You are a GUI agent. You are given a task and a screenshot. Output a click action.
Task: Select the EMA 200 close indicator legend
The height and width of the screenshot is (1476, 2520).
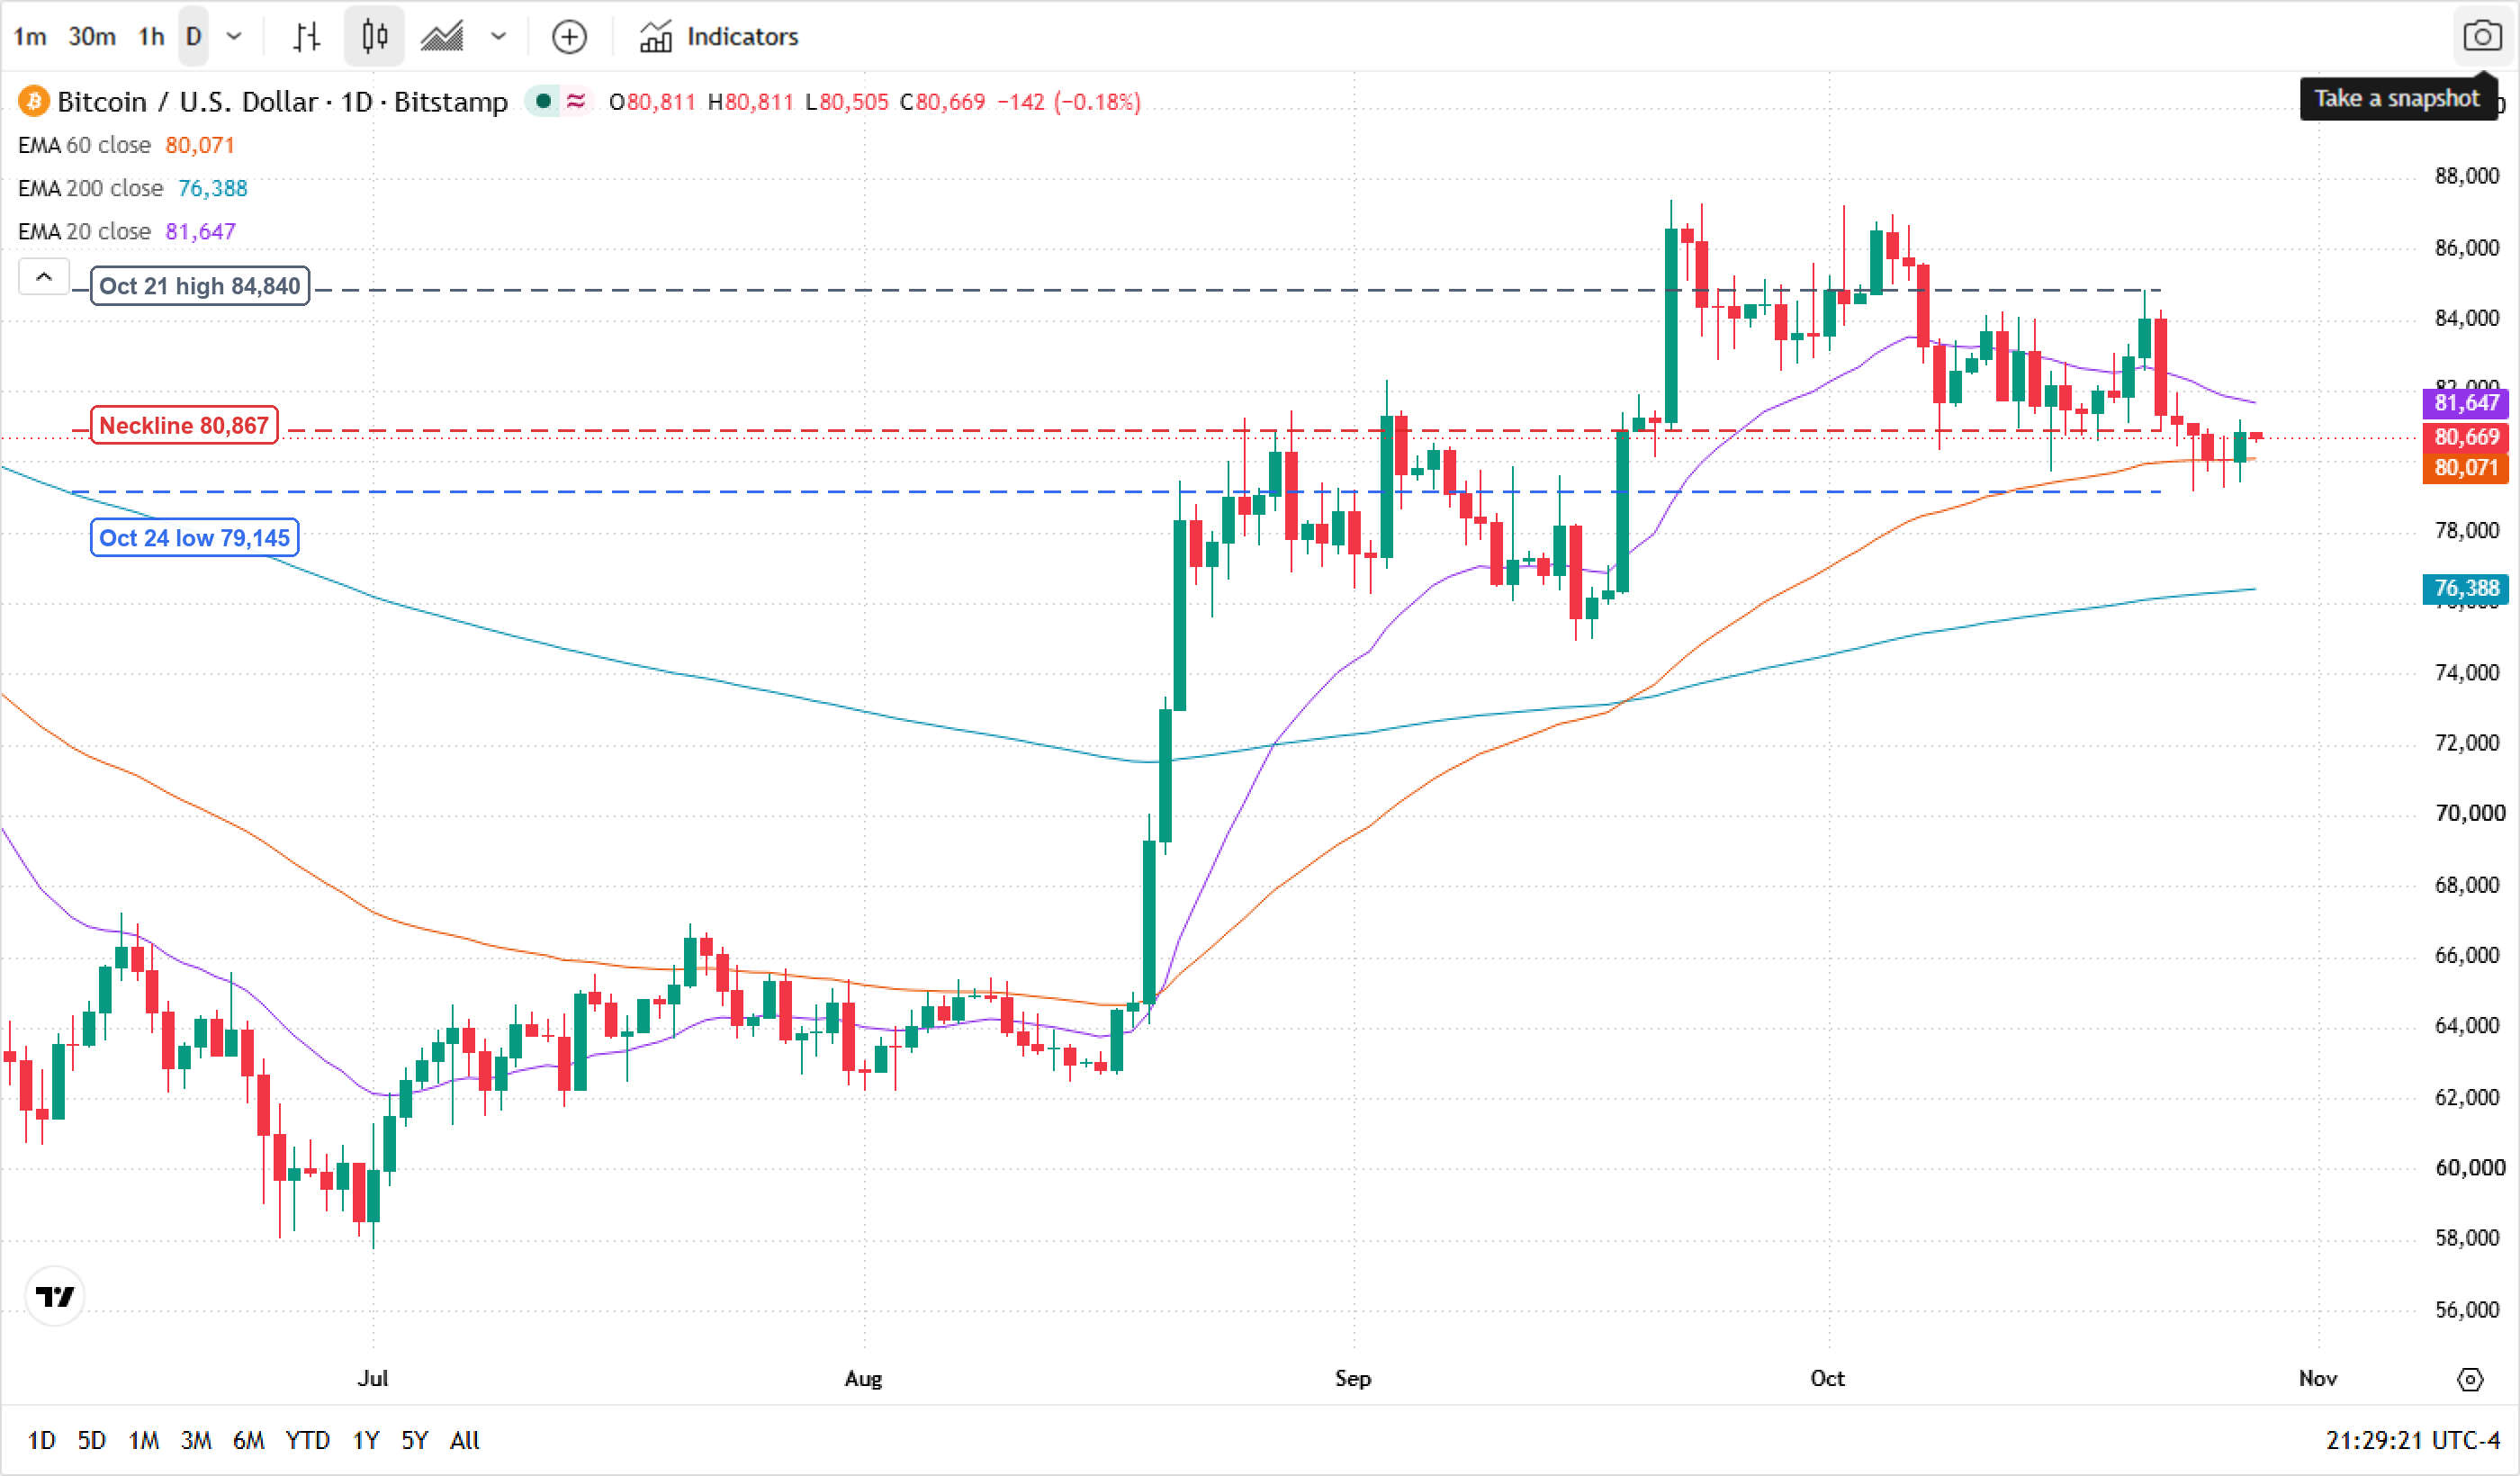(132, 188)
